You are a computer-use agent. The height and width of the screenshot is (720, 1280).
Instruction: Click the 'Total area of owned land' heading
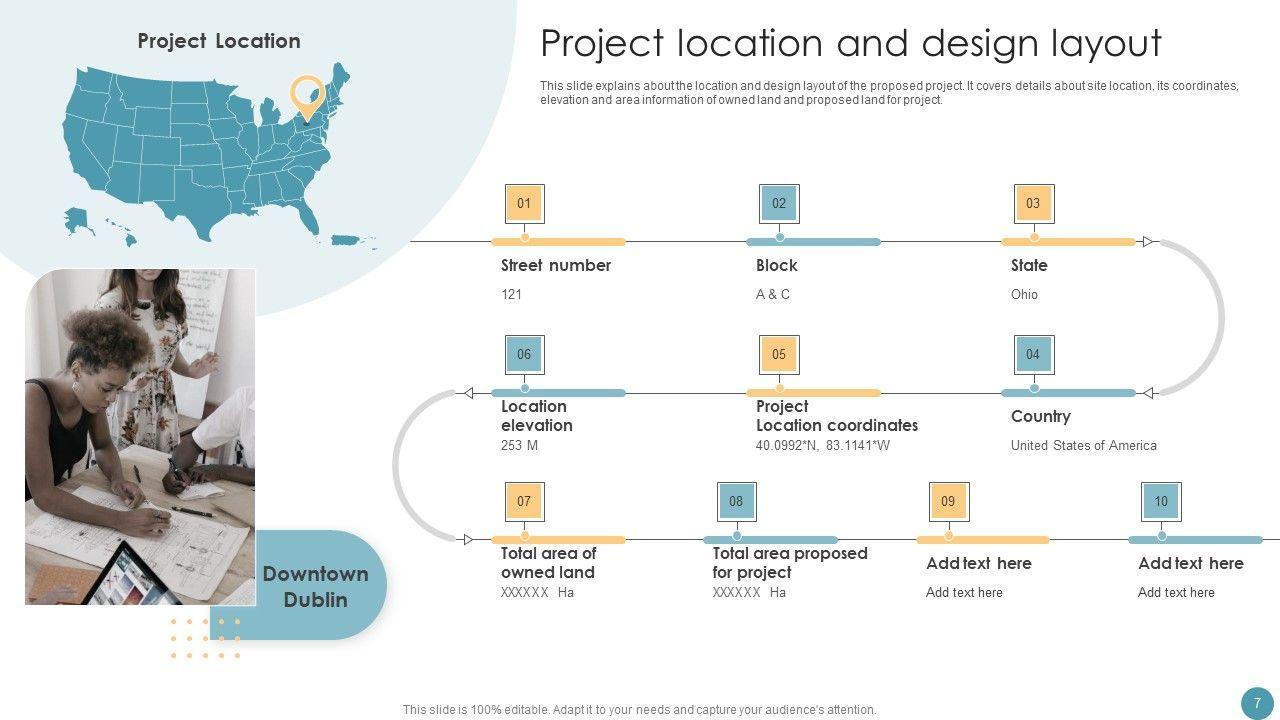[x=549, y=563]
